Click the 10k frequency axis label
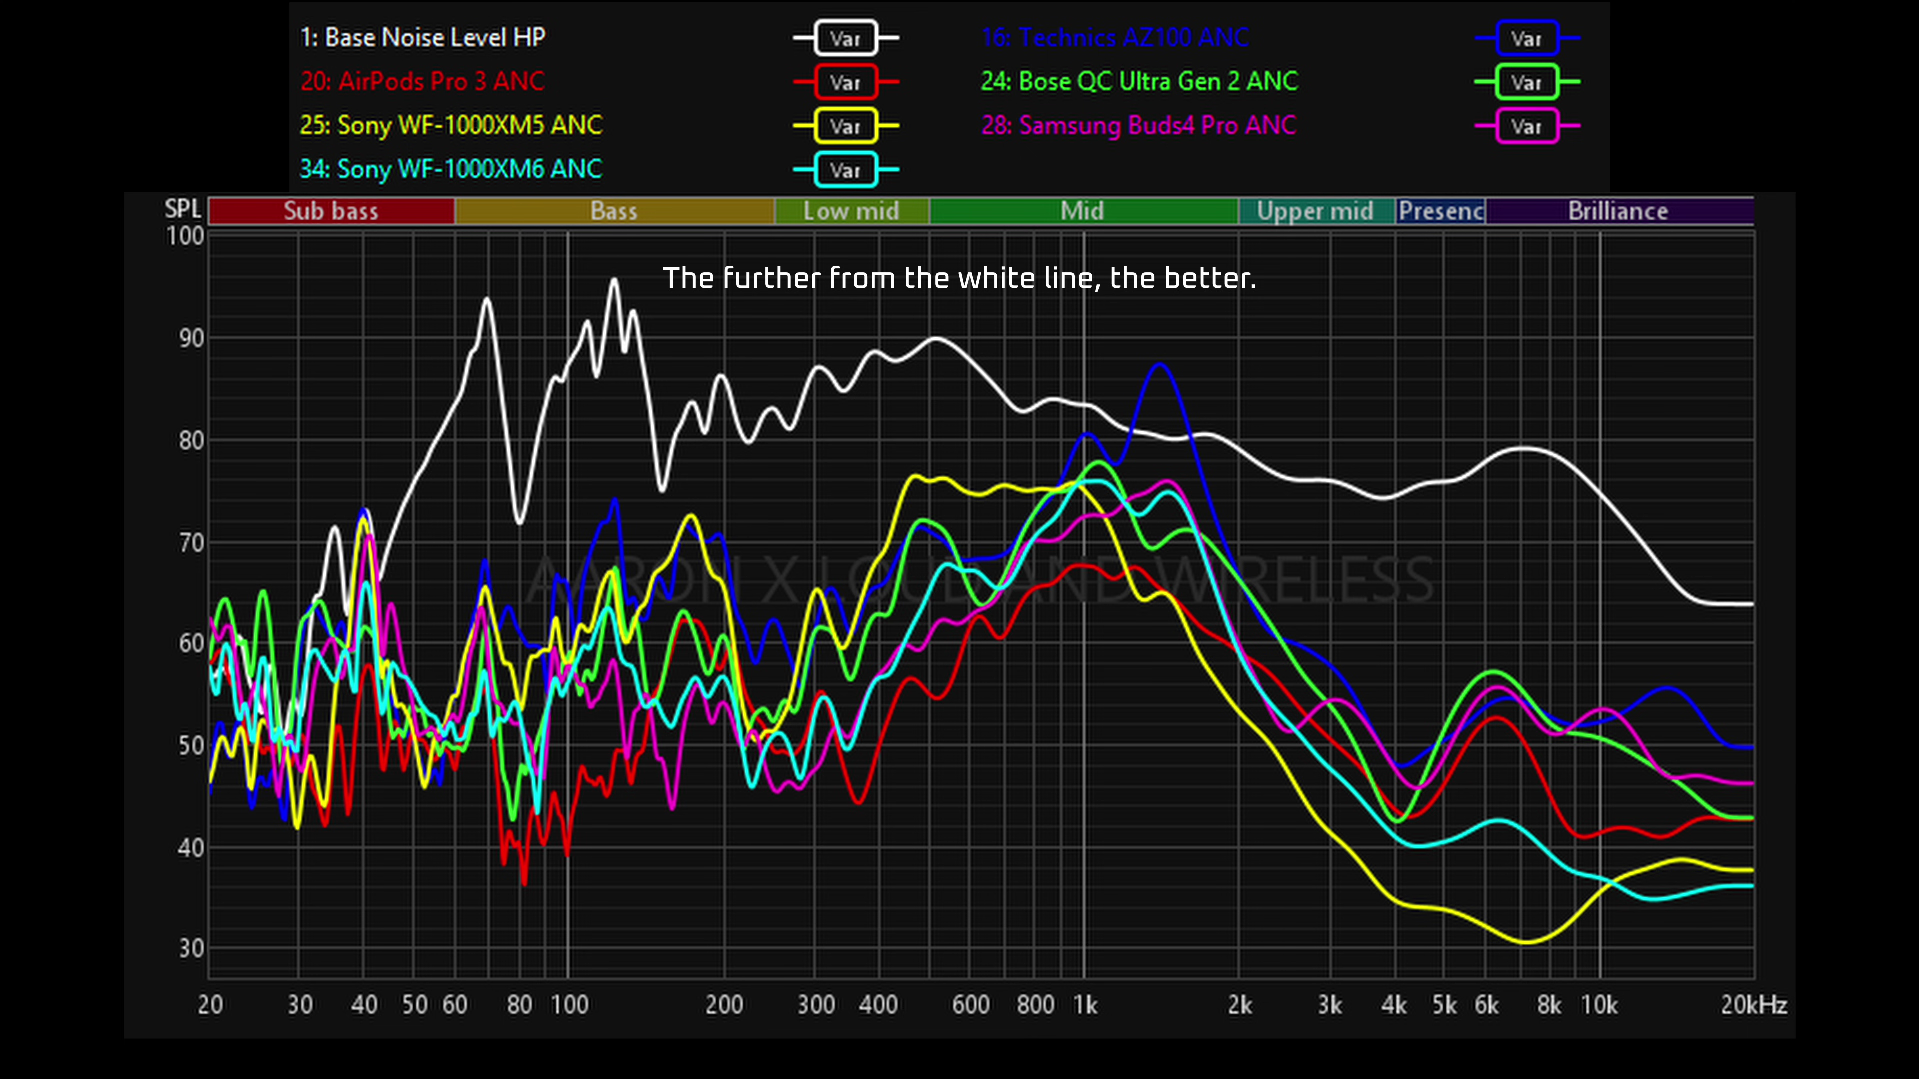 click(x=1599, y=1005)
